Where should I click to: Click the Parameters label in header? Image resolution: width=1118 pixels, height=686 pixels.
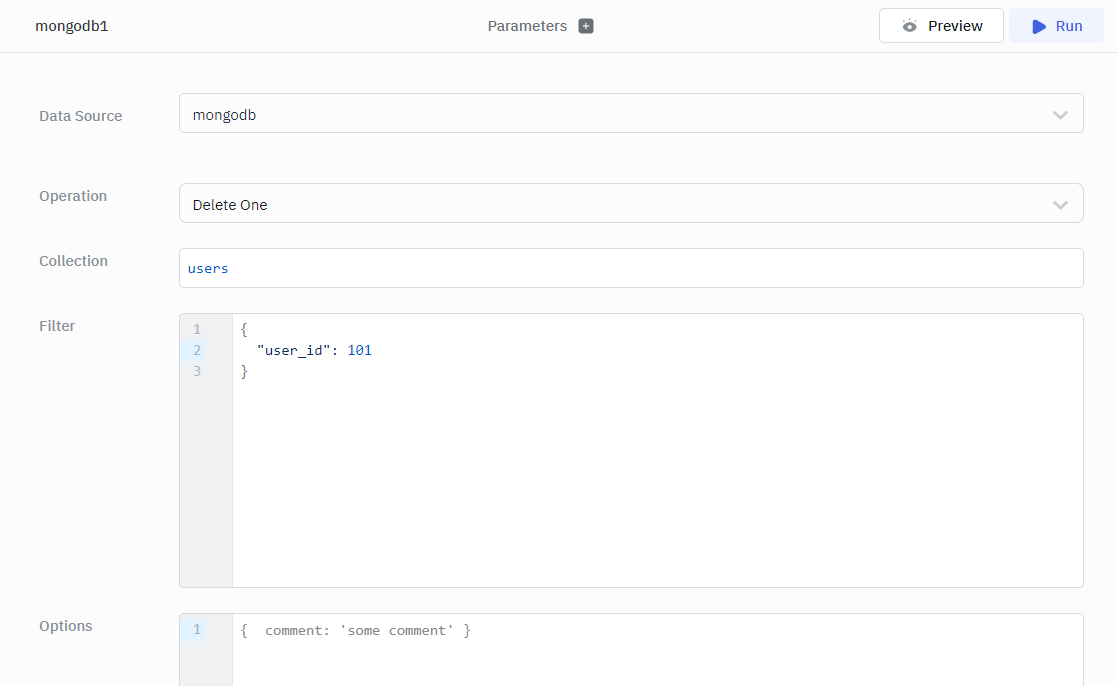(x=527, y=26)
